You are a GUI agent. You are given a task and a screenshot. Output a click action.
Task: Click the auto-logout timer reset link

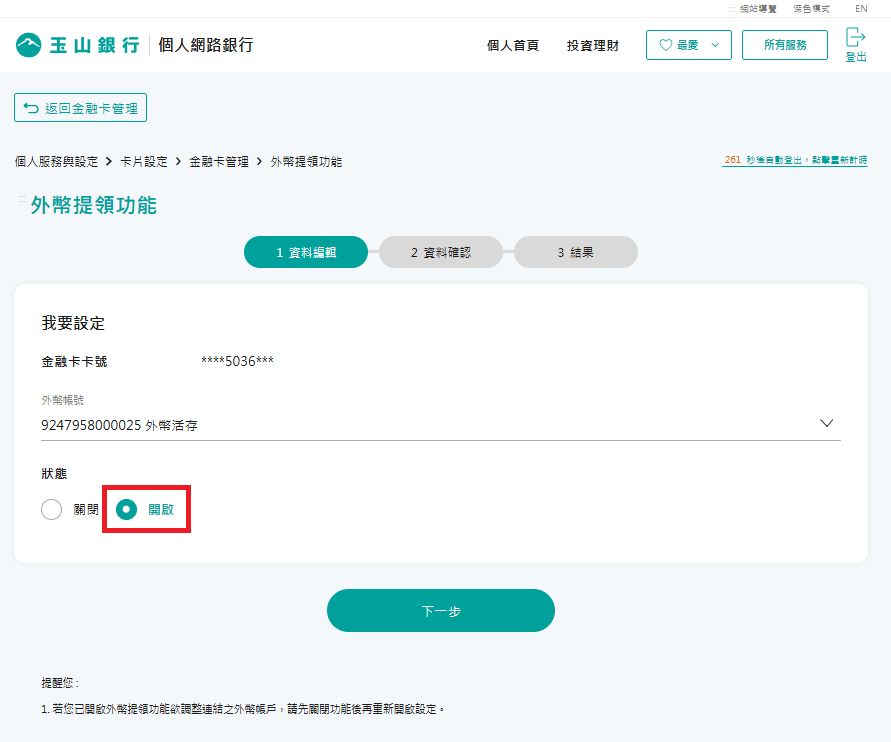[x=795, y=160]
